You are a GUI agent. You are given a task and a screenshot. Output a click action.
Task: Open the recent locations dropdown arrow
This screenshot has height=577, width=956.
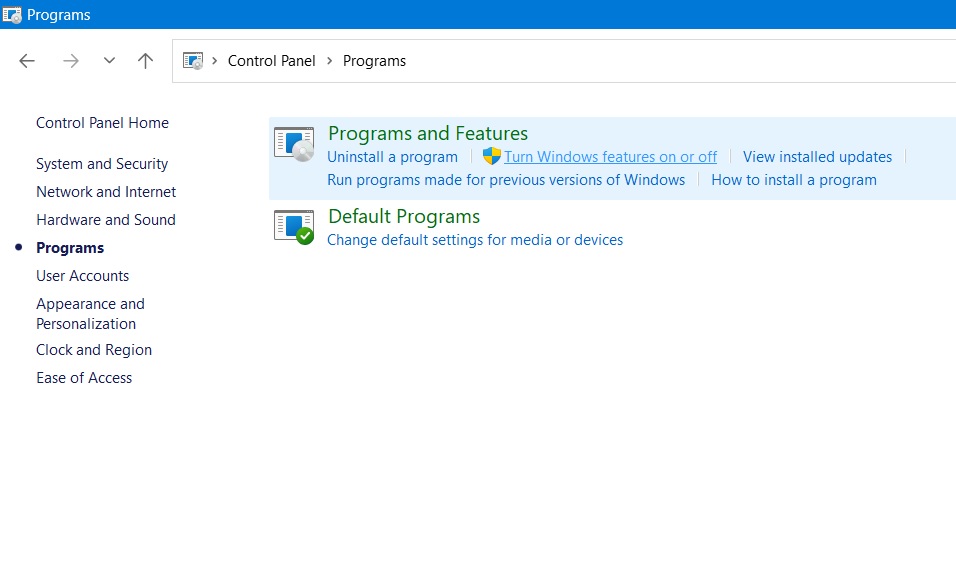(109, 60)
